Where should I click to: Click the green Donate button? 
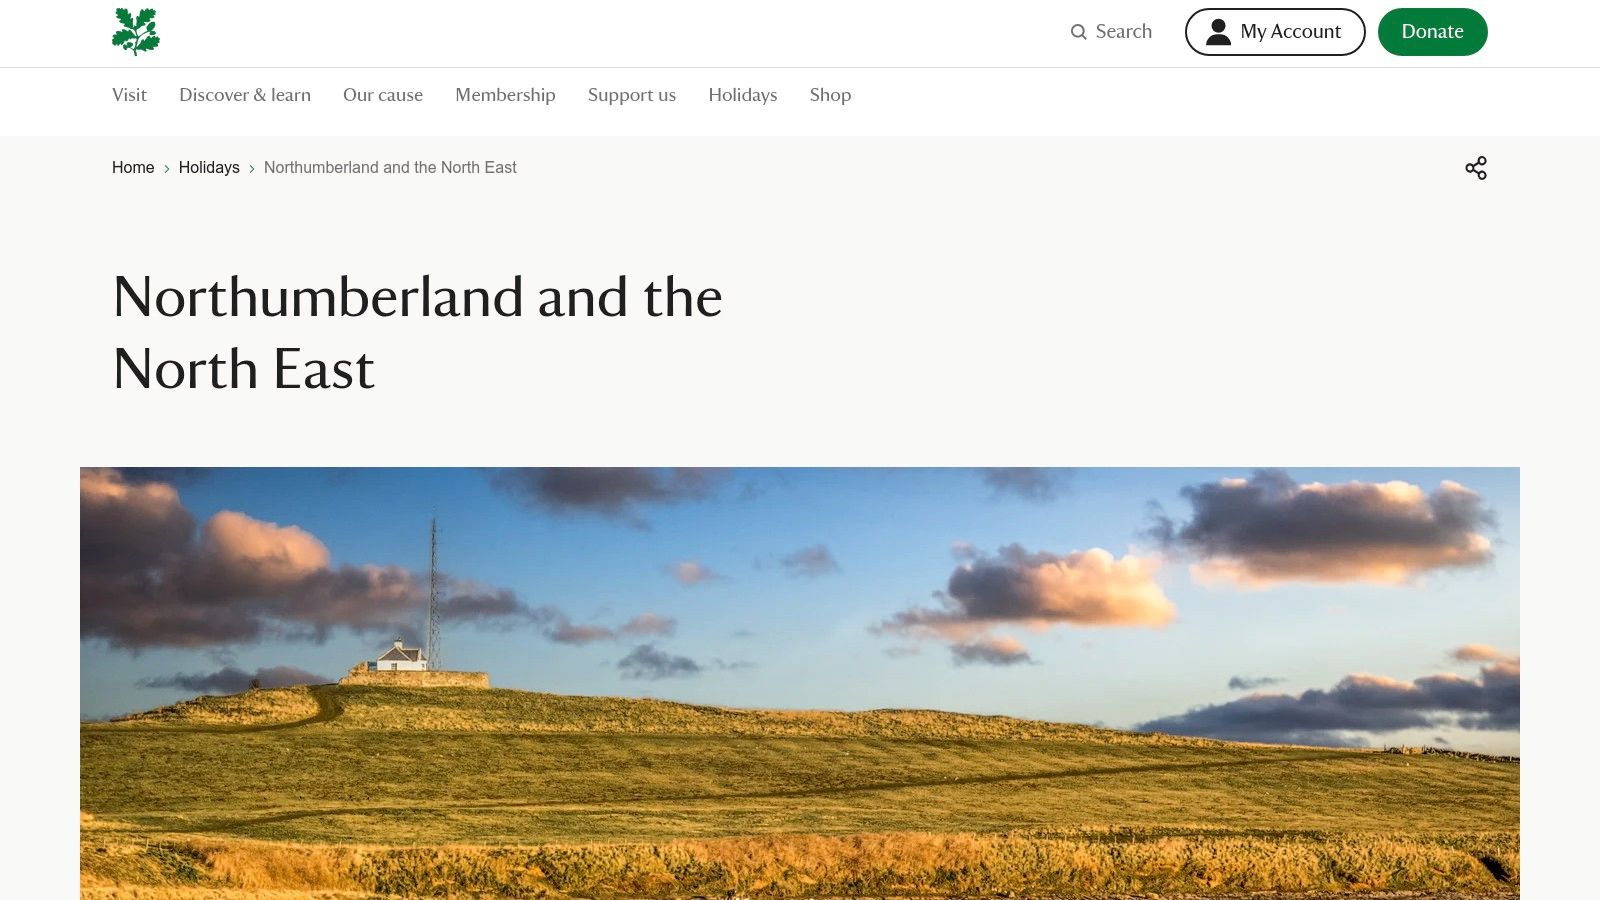click(1432, 32)
